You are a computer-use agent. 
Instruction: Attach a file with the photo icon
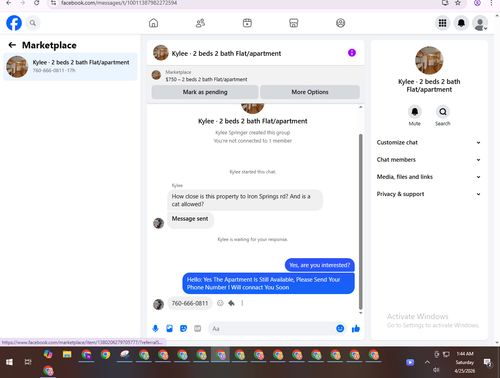[169, 329]
